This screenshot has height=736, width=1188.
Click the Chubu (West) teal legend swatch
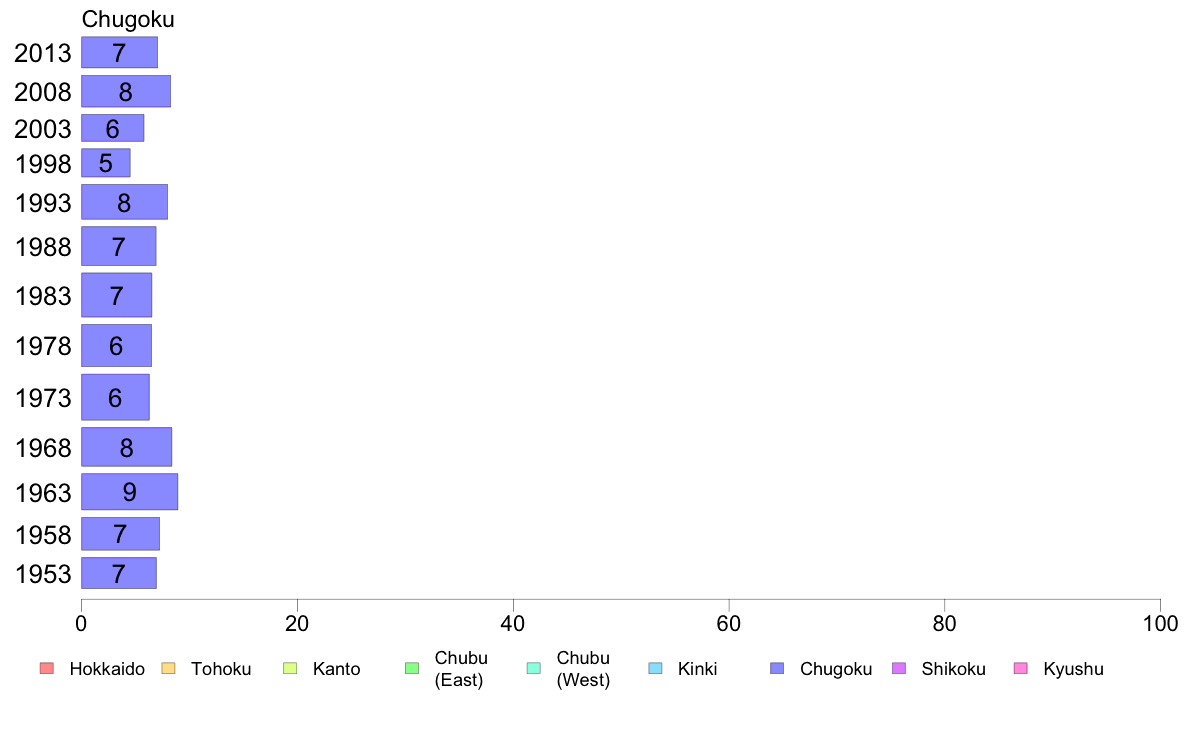pyautogui.click(x=533, y=668)
